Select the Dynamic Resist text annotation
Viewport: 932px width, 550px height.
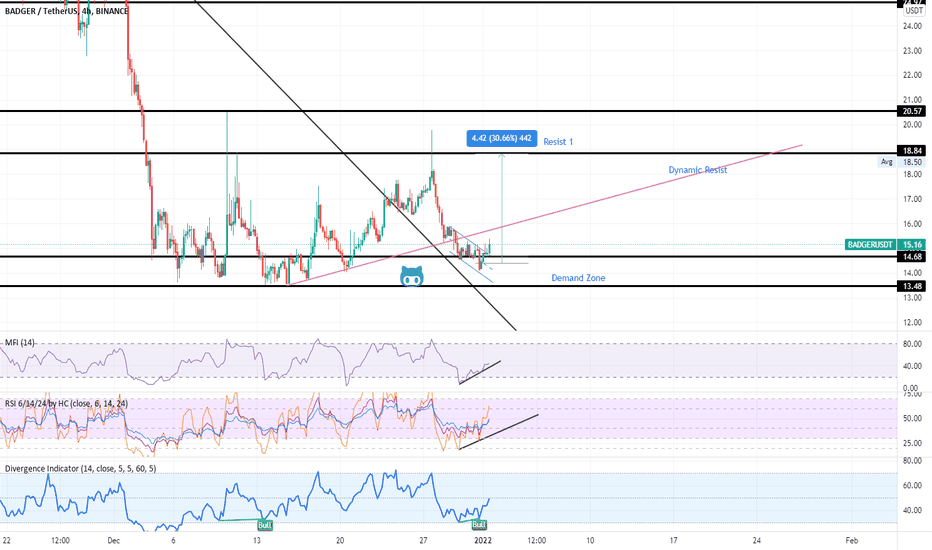pos(698,170)
